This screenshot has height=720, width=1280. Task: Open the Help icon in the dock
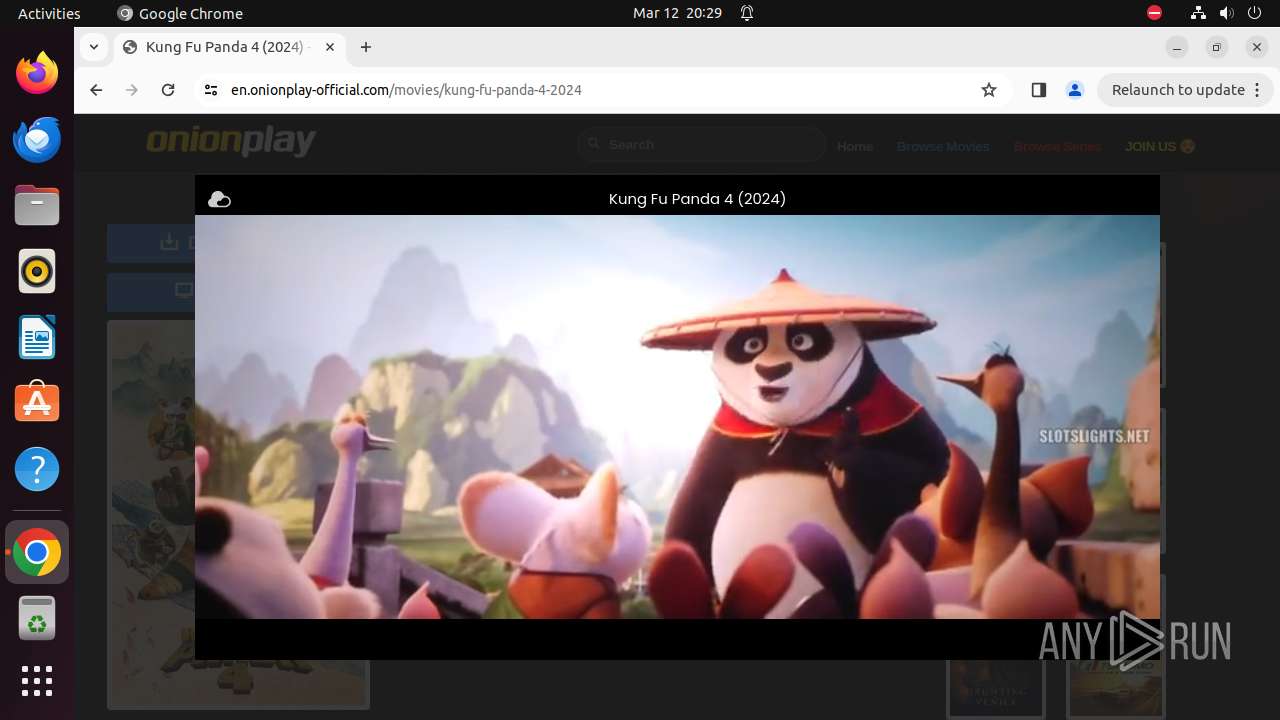[37, 469]
